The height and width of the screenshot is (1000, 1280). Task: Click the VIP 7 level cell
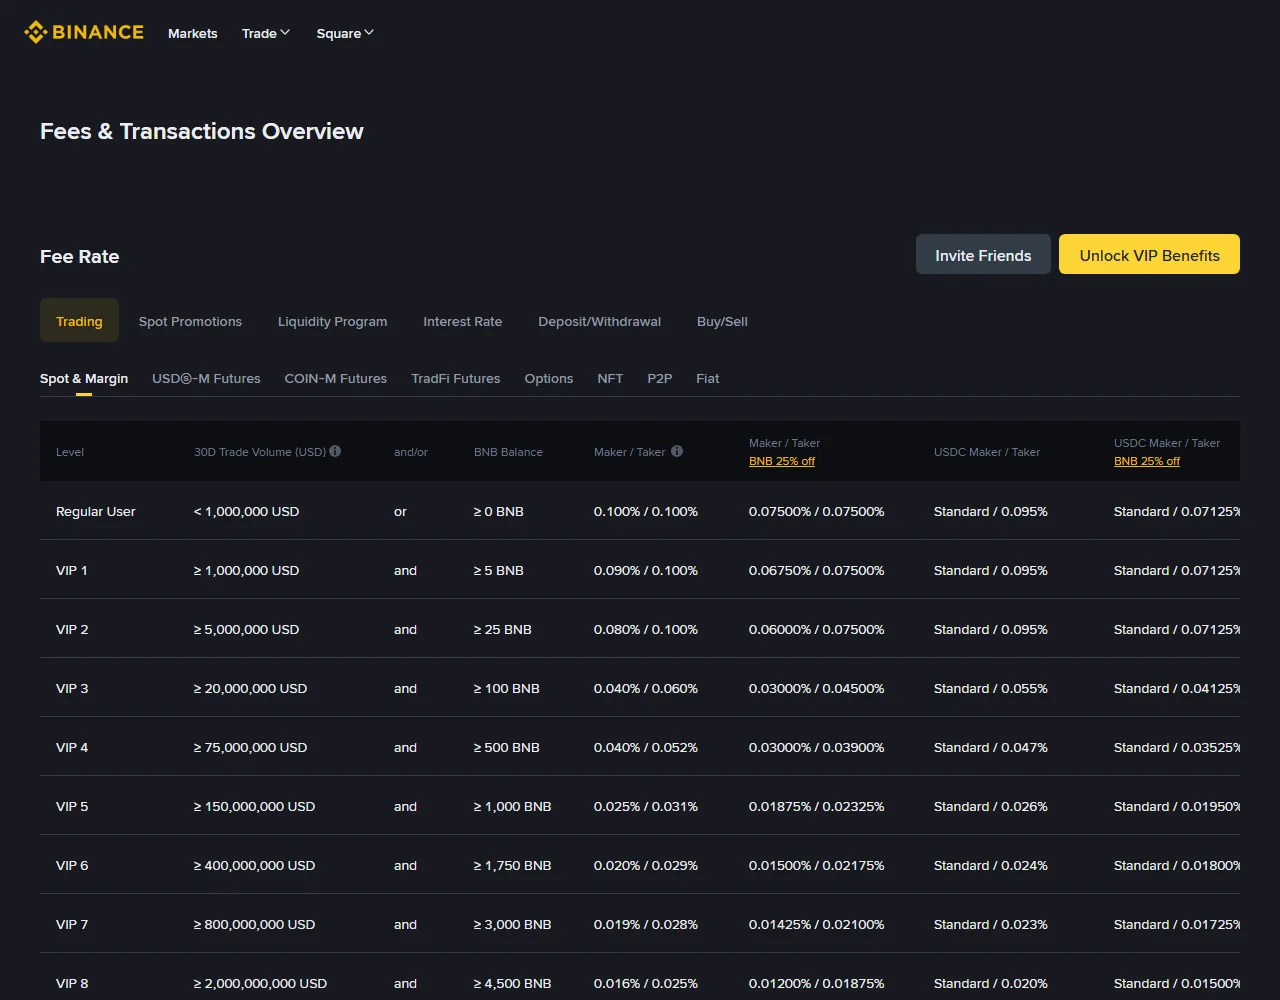click(x=72, y=924)
